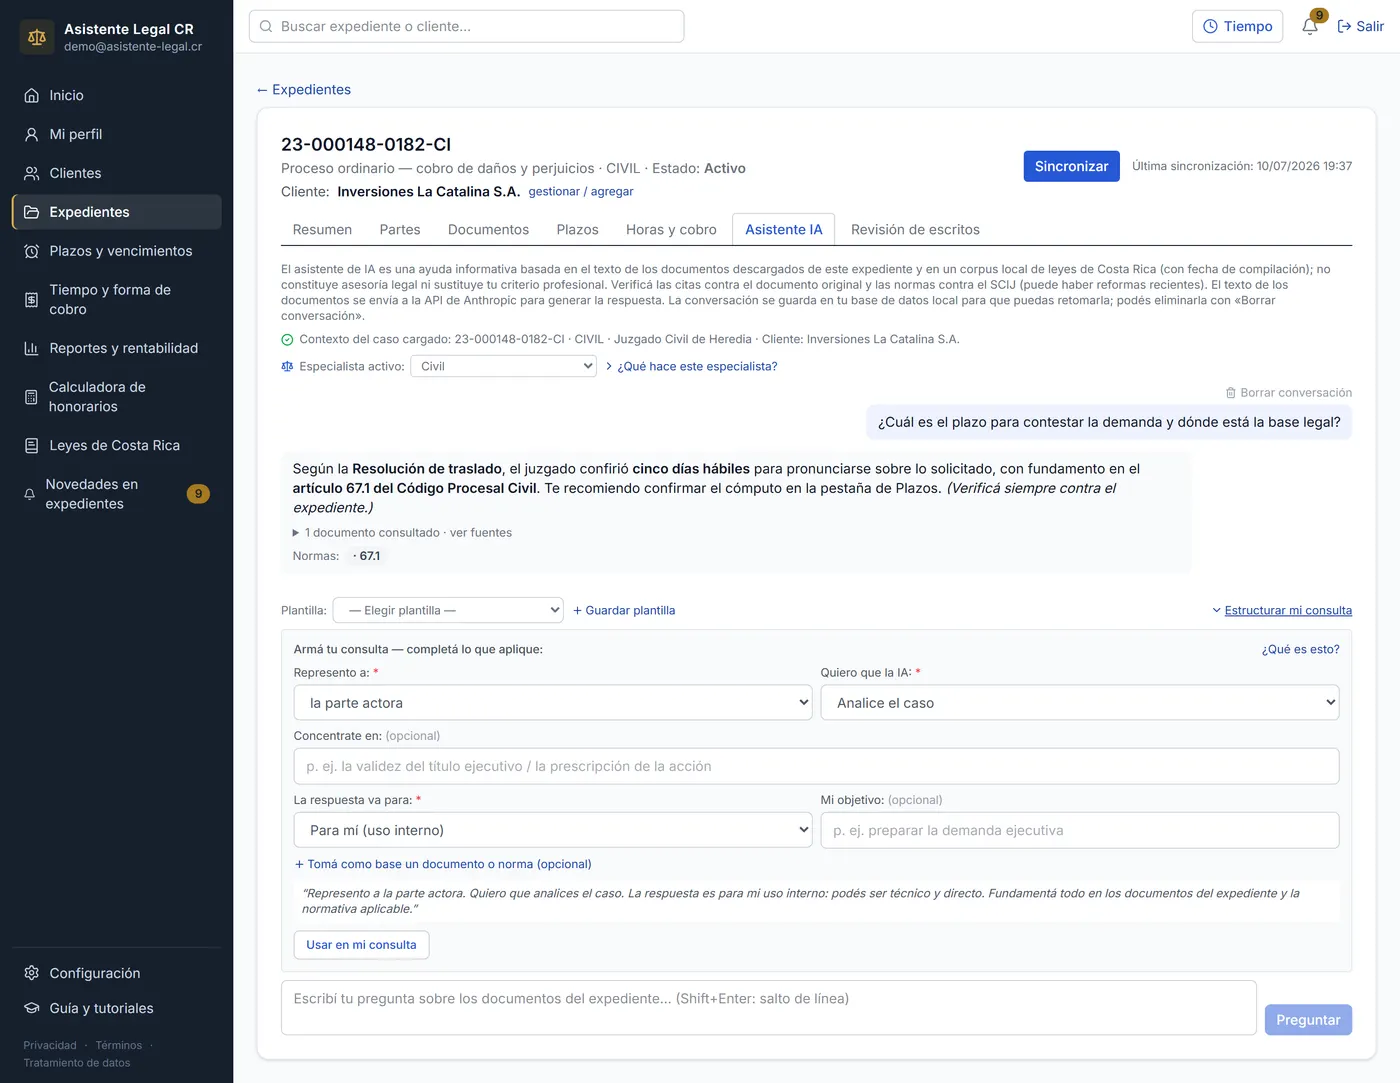Collapse Estructurar mi consulta
Screen dimensions: 1400x1083
point(1282,610)
